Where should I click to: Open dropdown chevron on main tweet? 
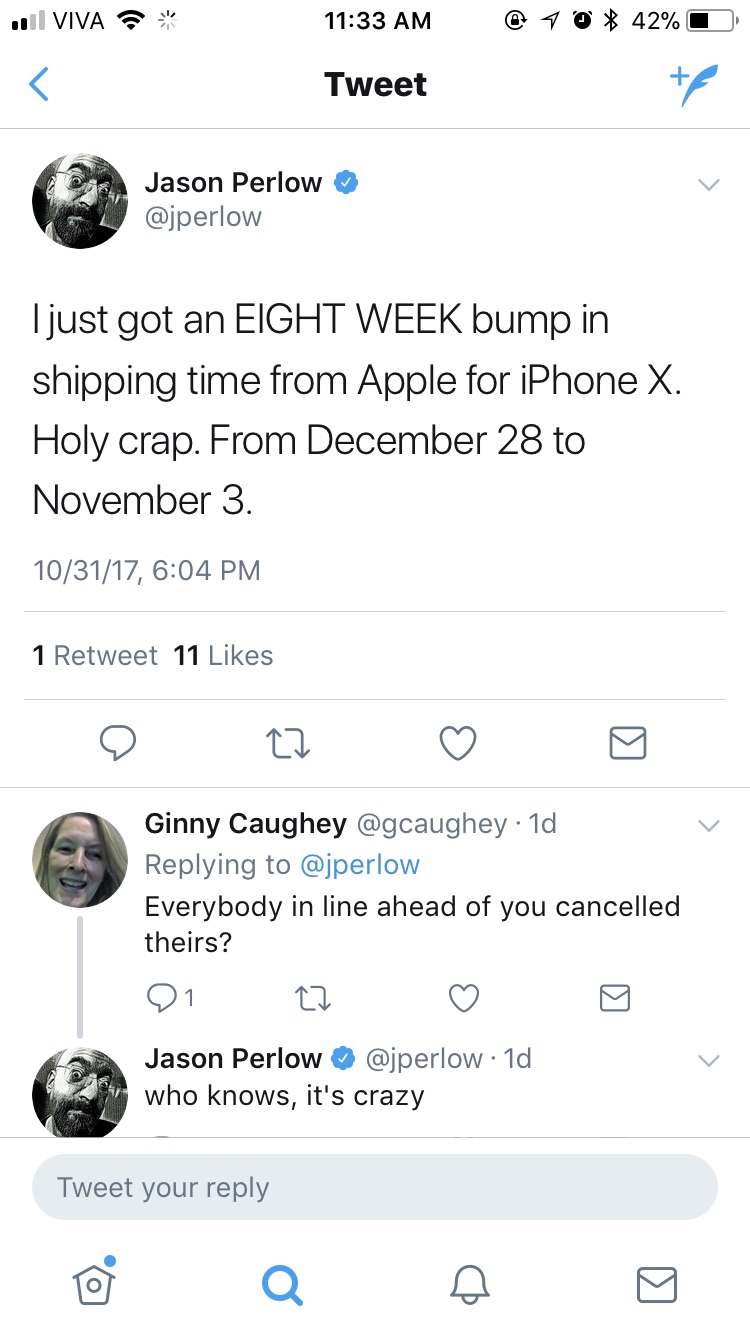pos(708,185)
